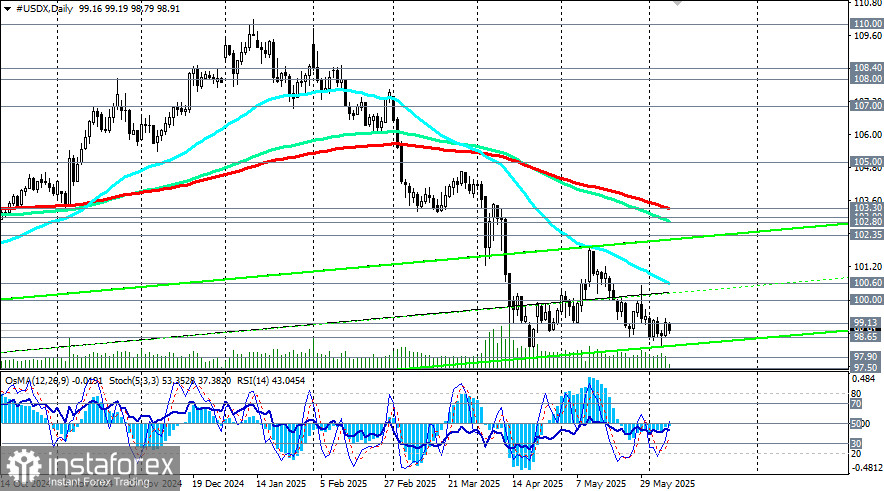Click the #USDX,Daily chart title
This screenshot has height=491, width=884.
pyautogui.click(x=45, y=9)
